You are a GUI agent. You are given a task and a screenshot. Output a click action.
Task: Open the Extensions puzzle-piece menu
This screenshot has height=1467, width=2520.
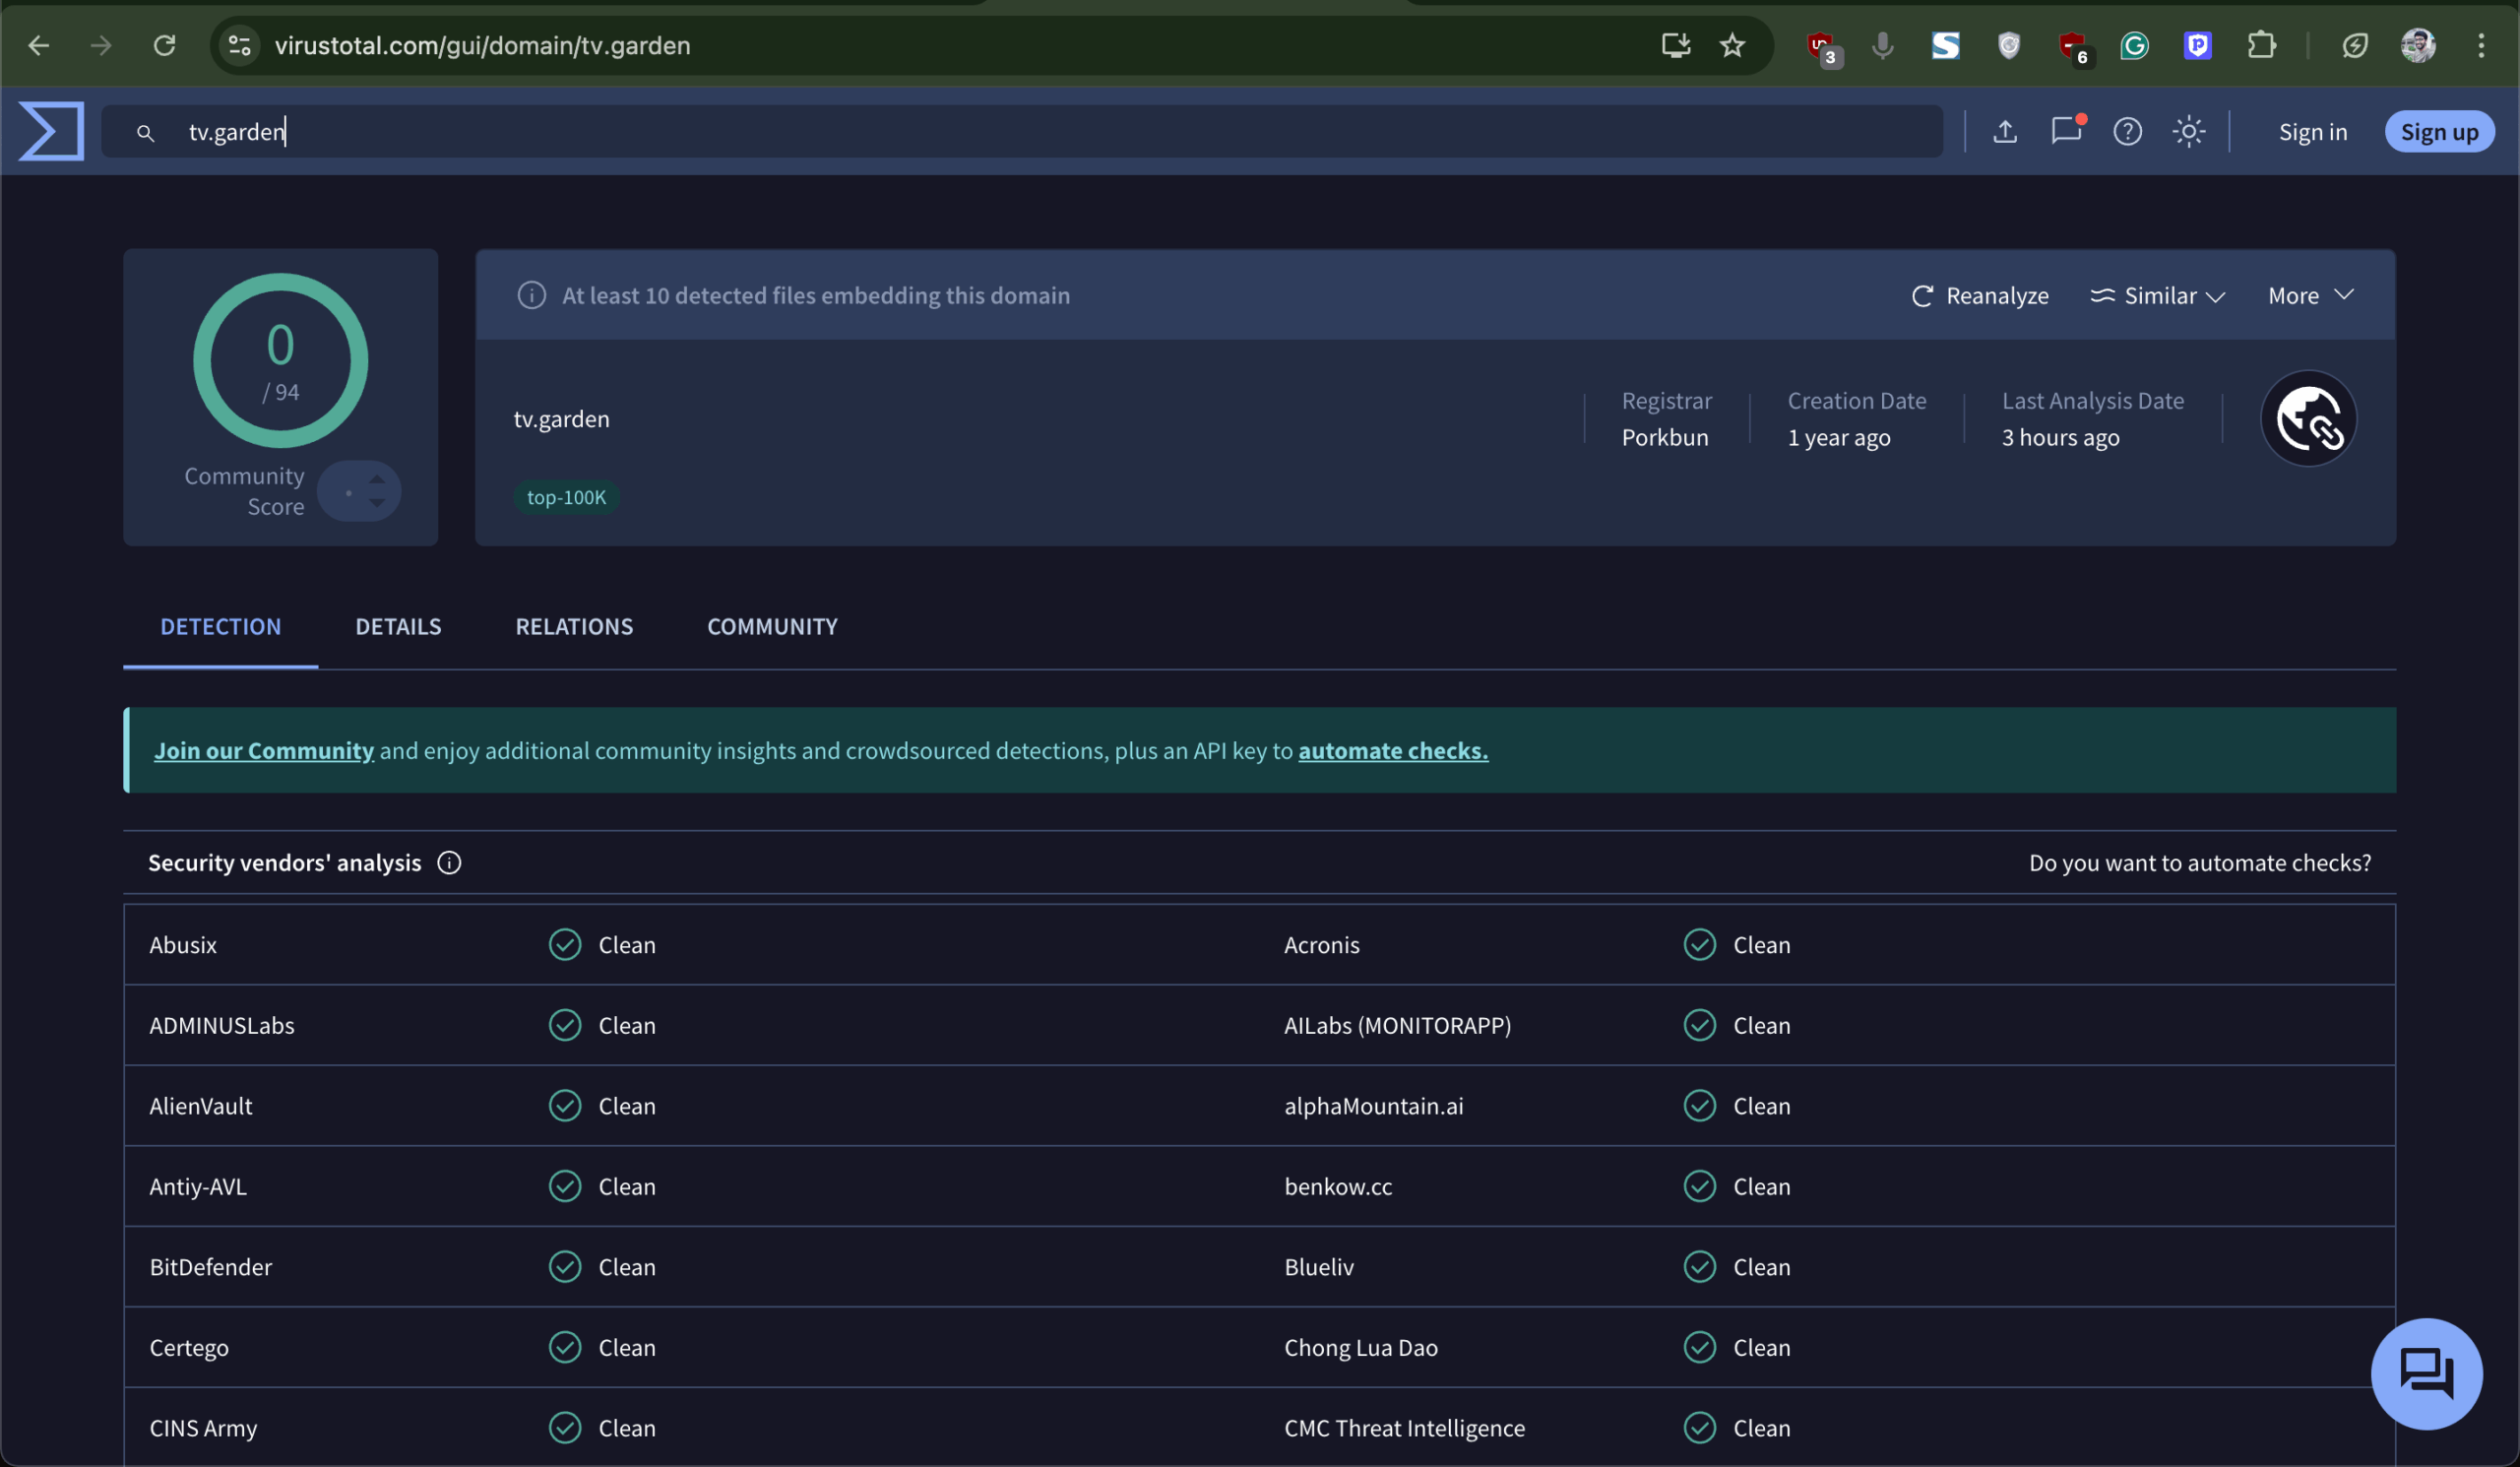(x=2261, y=45)
